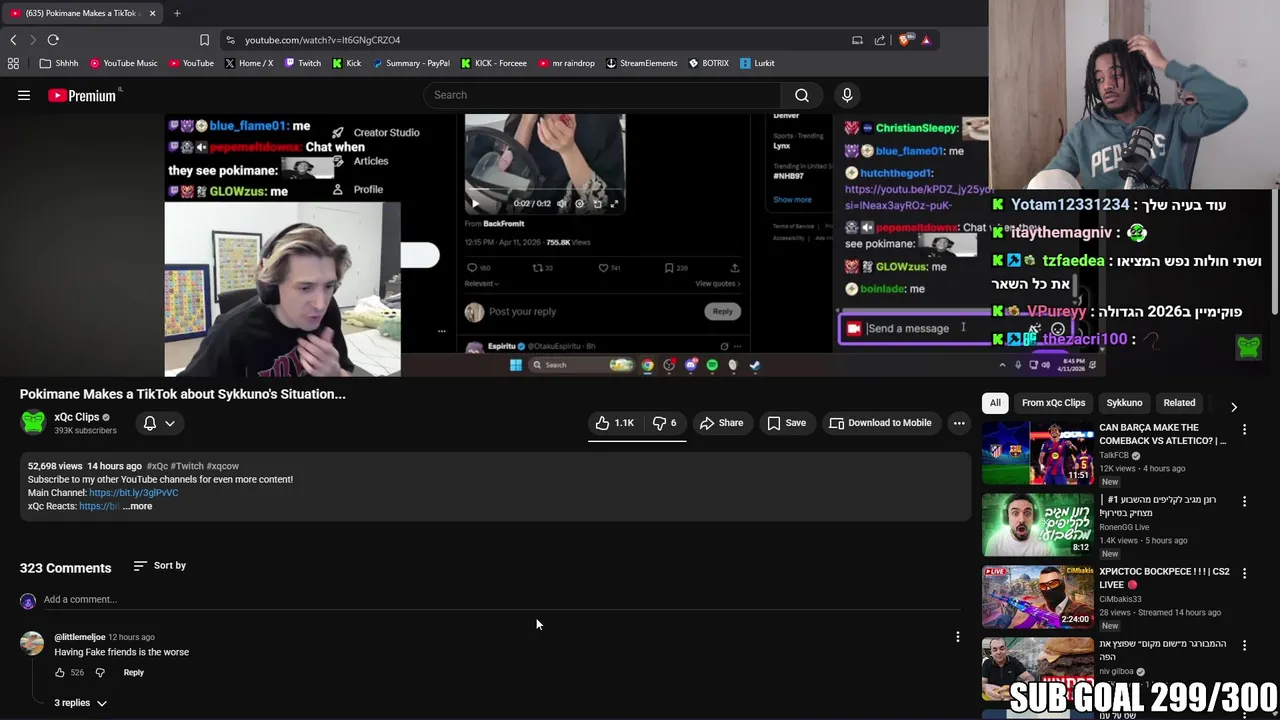The image size is (1280, 720).
Task: Open the @littlemeljoe commenter avatar
Action: pyautogui.click(x=32, y=643)
